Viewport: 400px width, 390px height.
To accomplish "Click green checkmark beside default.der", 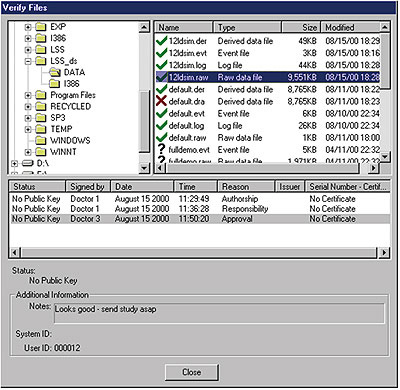I will 161,89.
